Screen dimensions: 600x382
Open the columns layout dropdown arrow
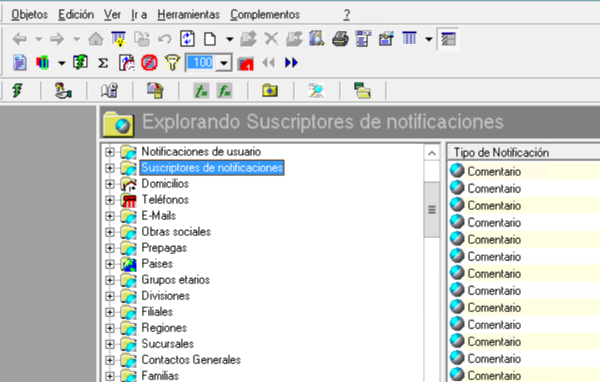click(429, 39)
